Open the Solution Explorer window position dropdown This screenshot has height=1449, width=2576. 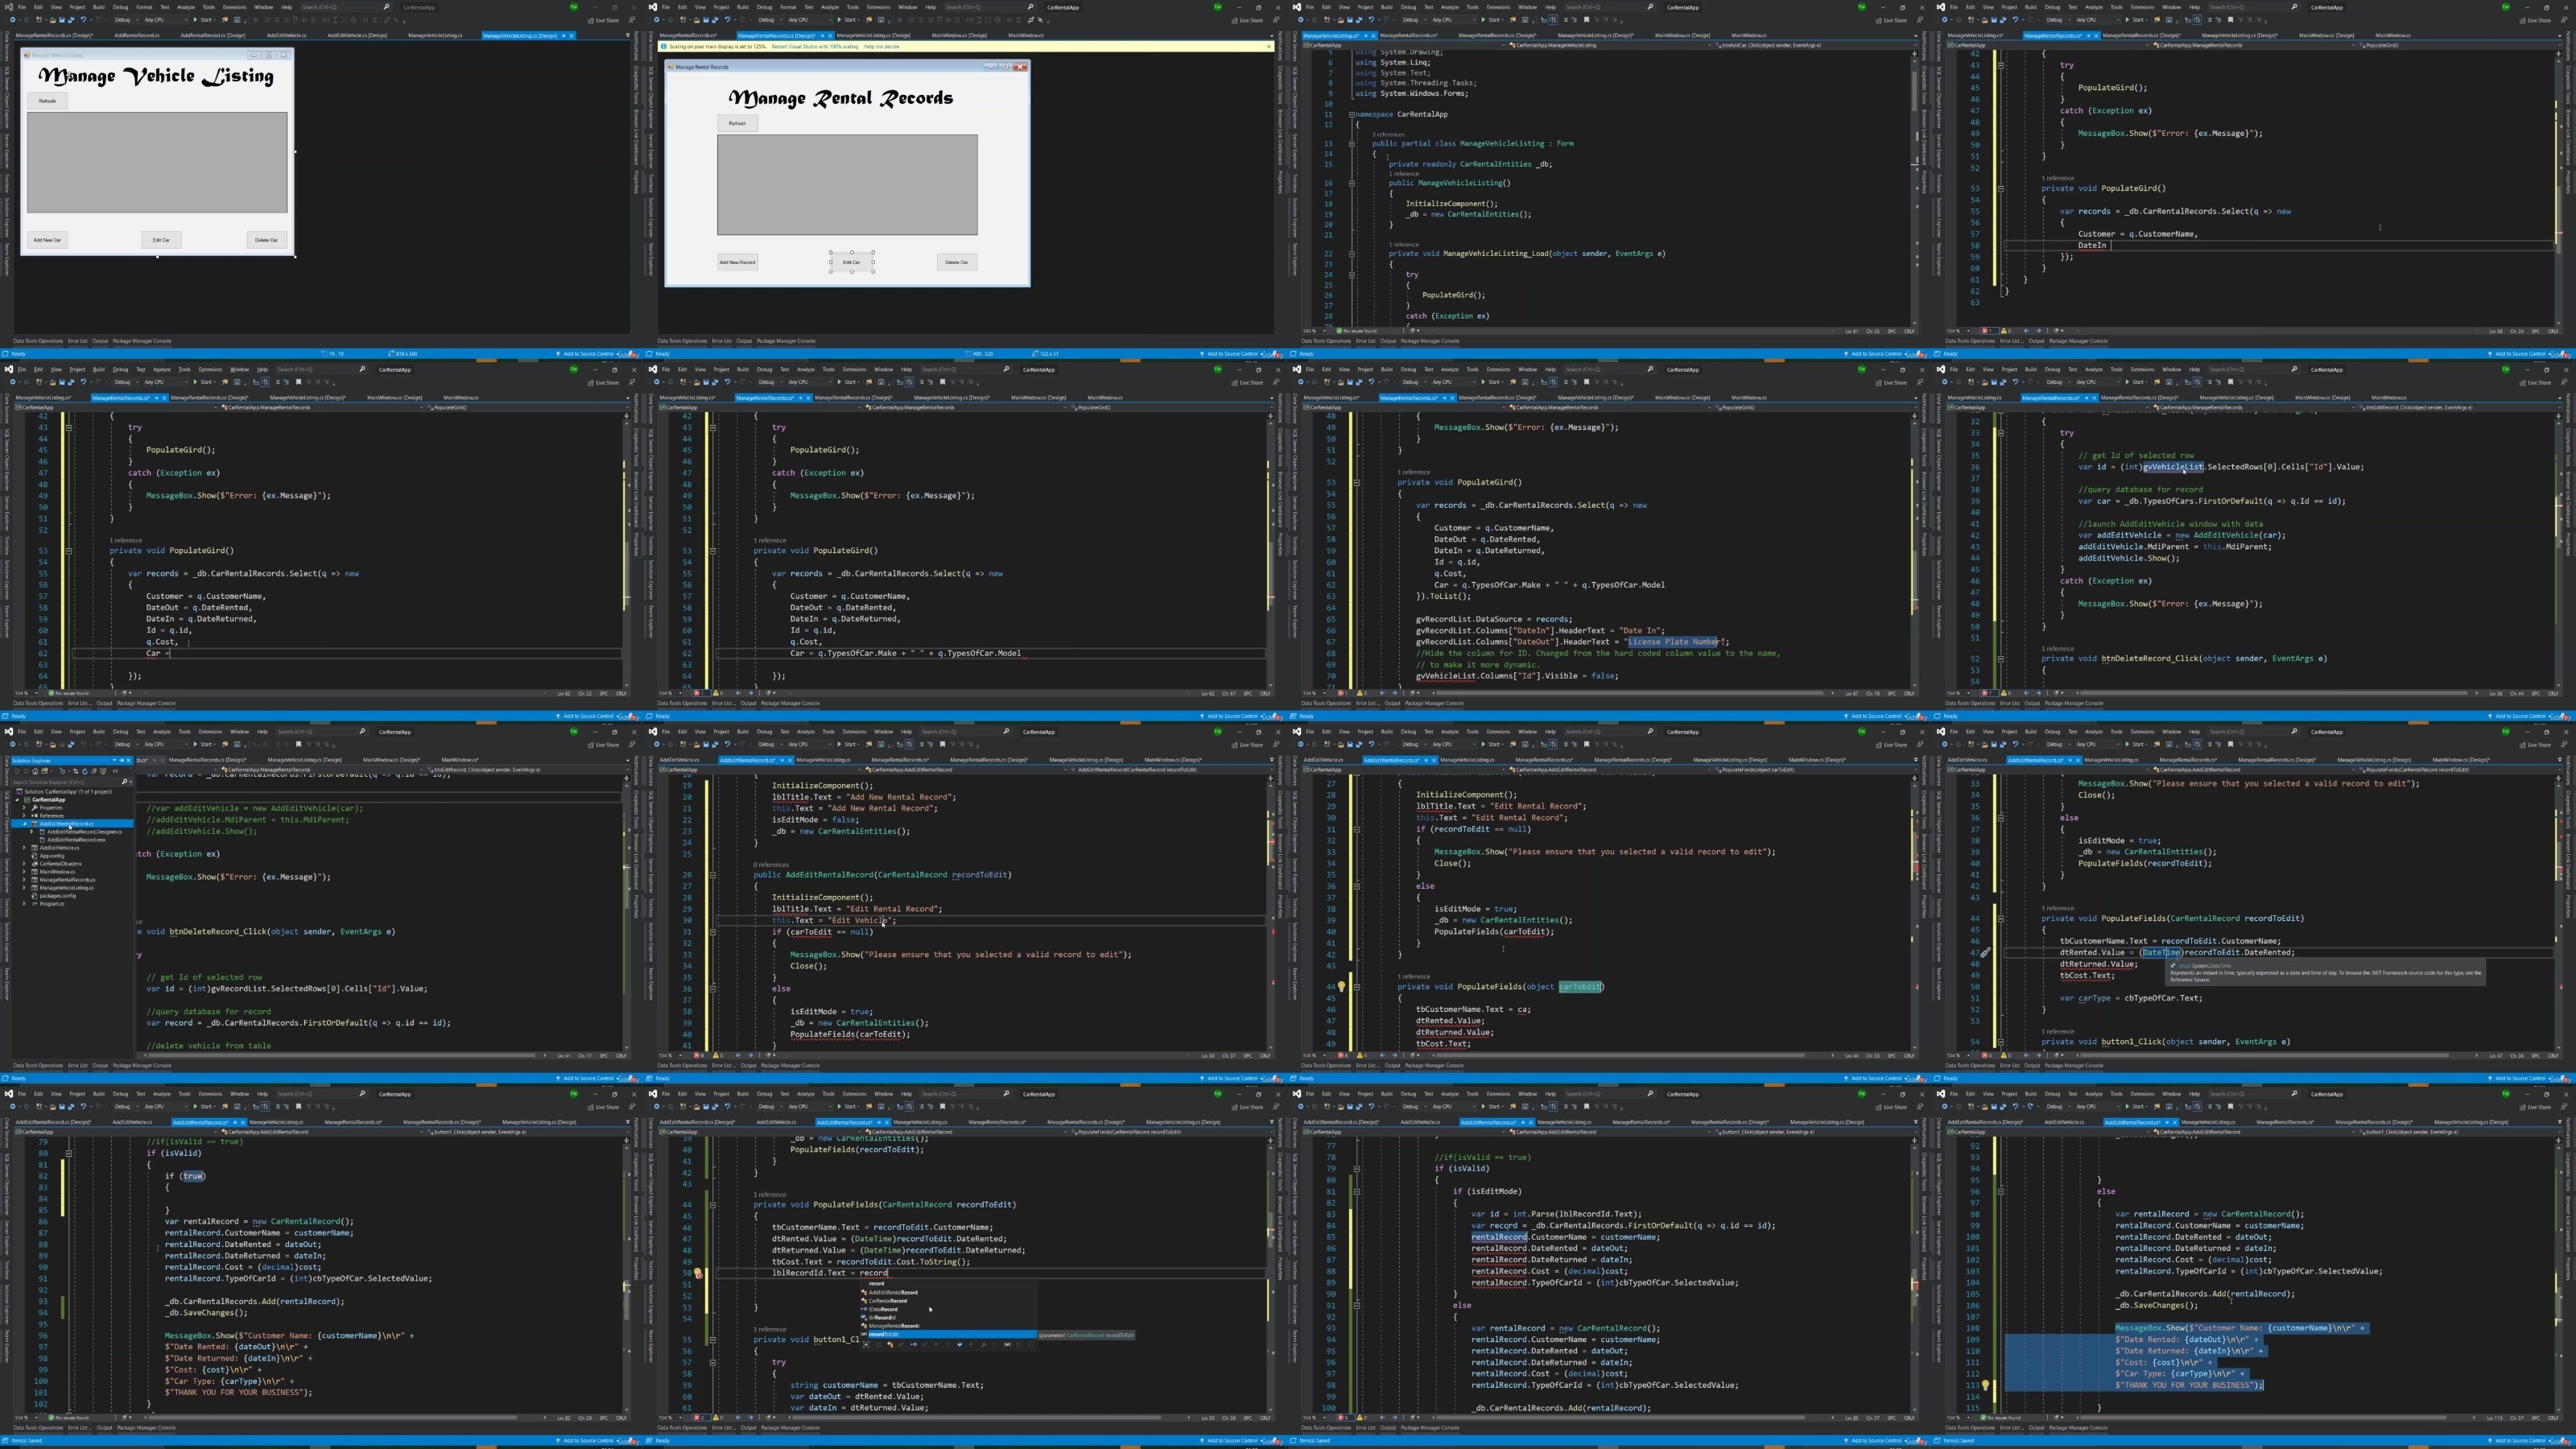pos(115,761)
